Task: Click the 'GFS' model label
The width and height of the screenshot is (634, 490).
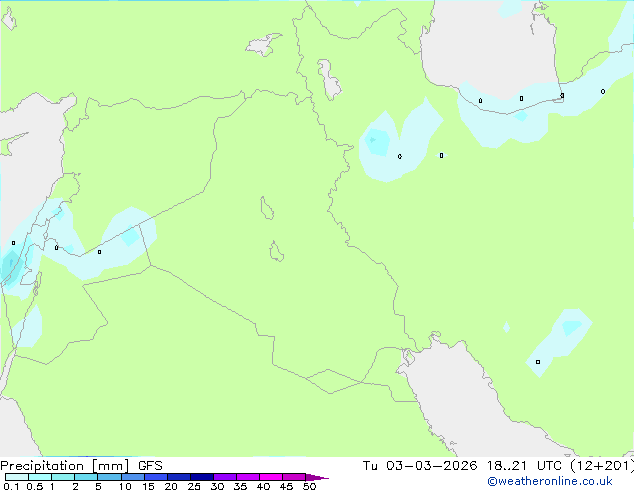Action: pos(150,466)
